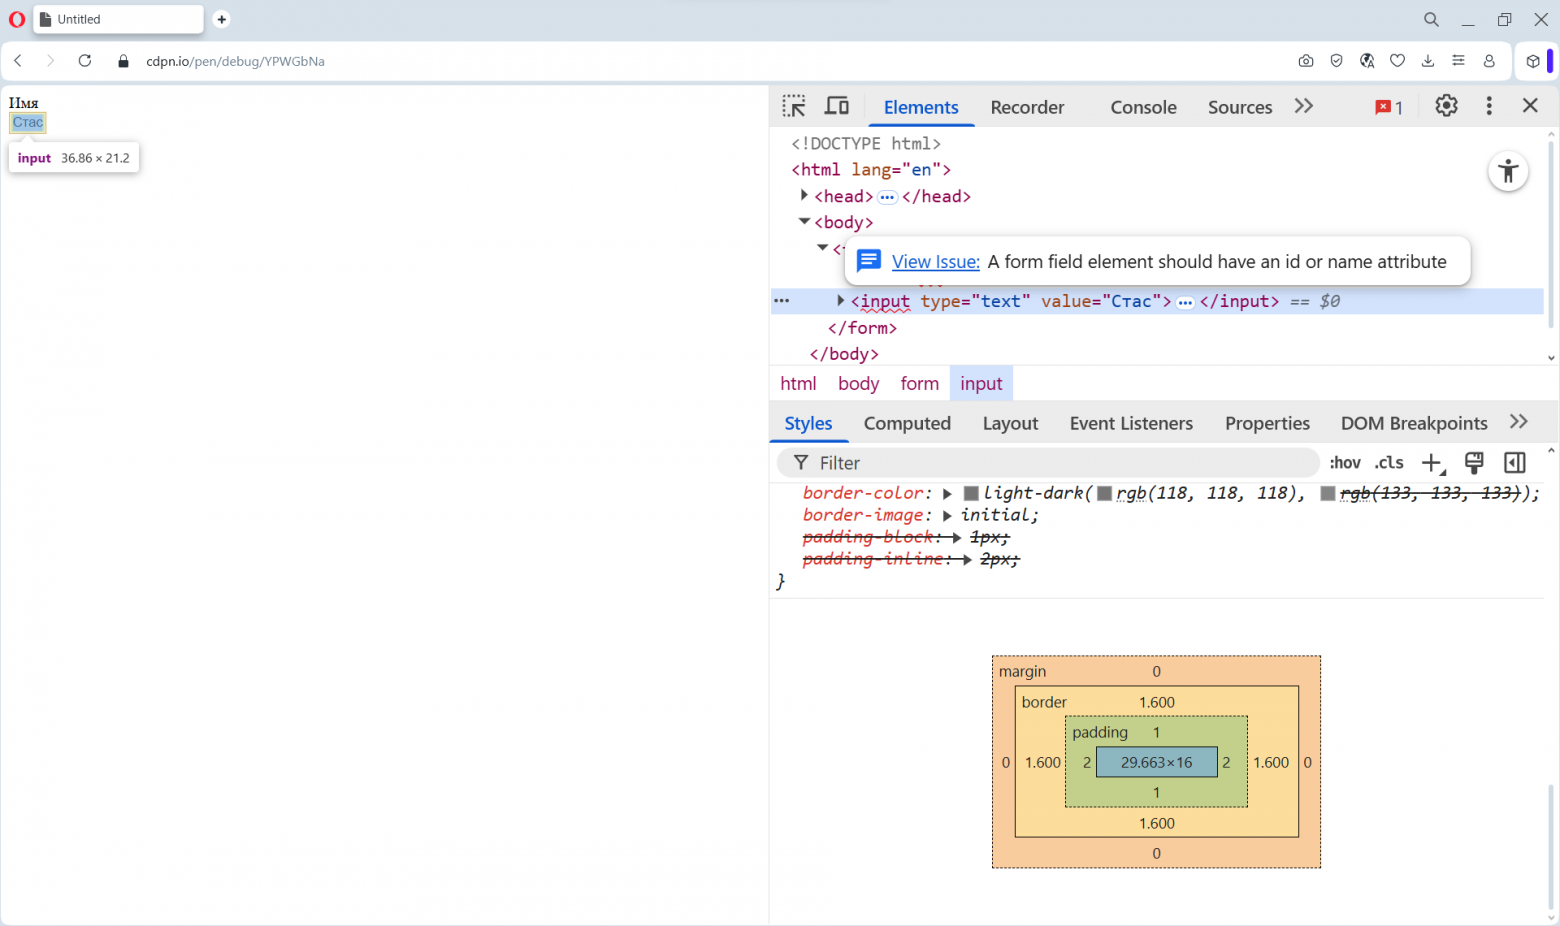Switch to the Sources tab

pos(1240,107)
